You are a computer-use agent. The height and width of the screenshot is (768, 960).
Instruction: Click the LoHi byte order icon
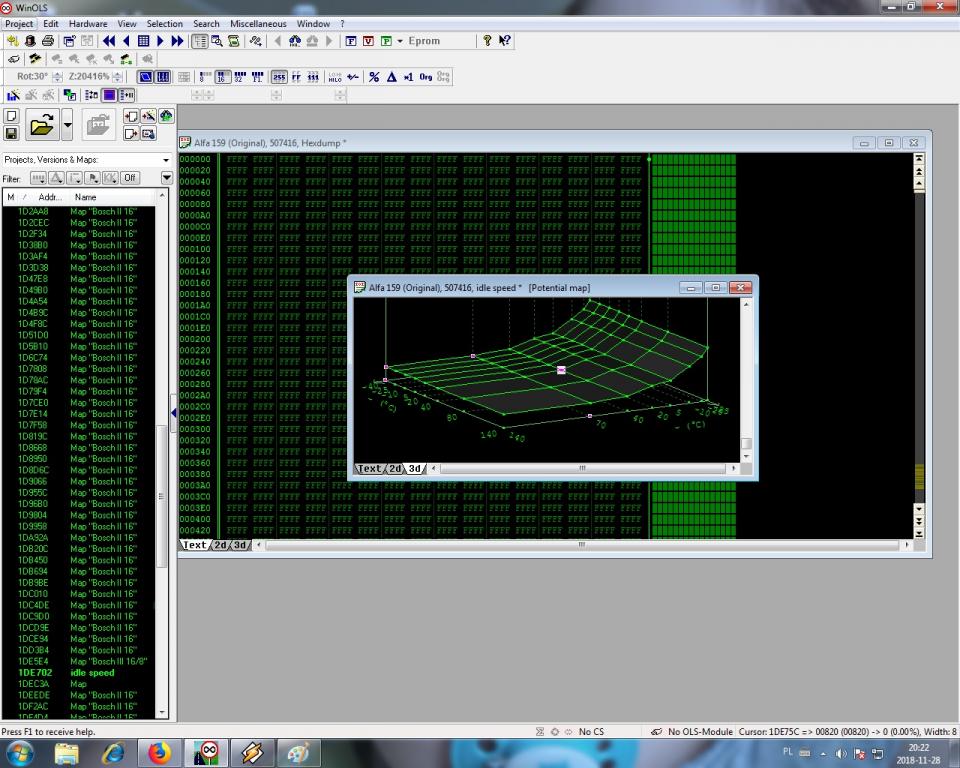(335, 77)
